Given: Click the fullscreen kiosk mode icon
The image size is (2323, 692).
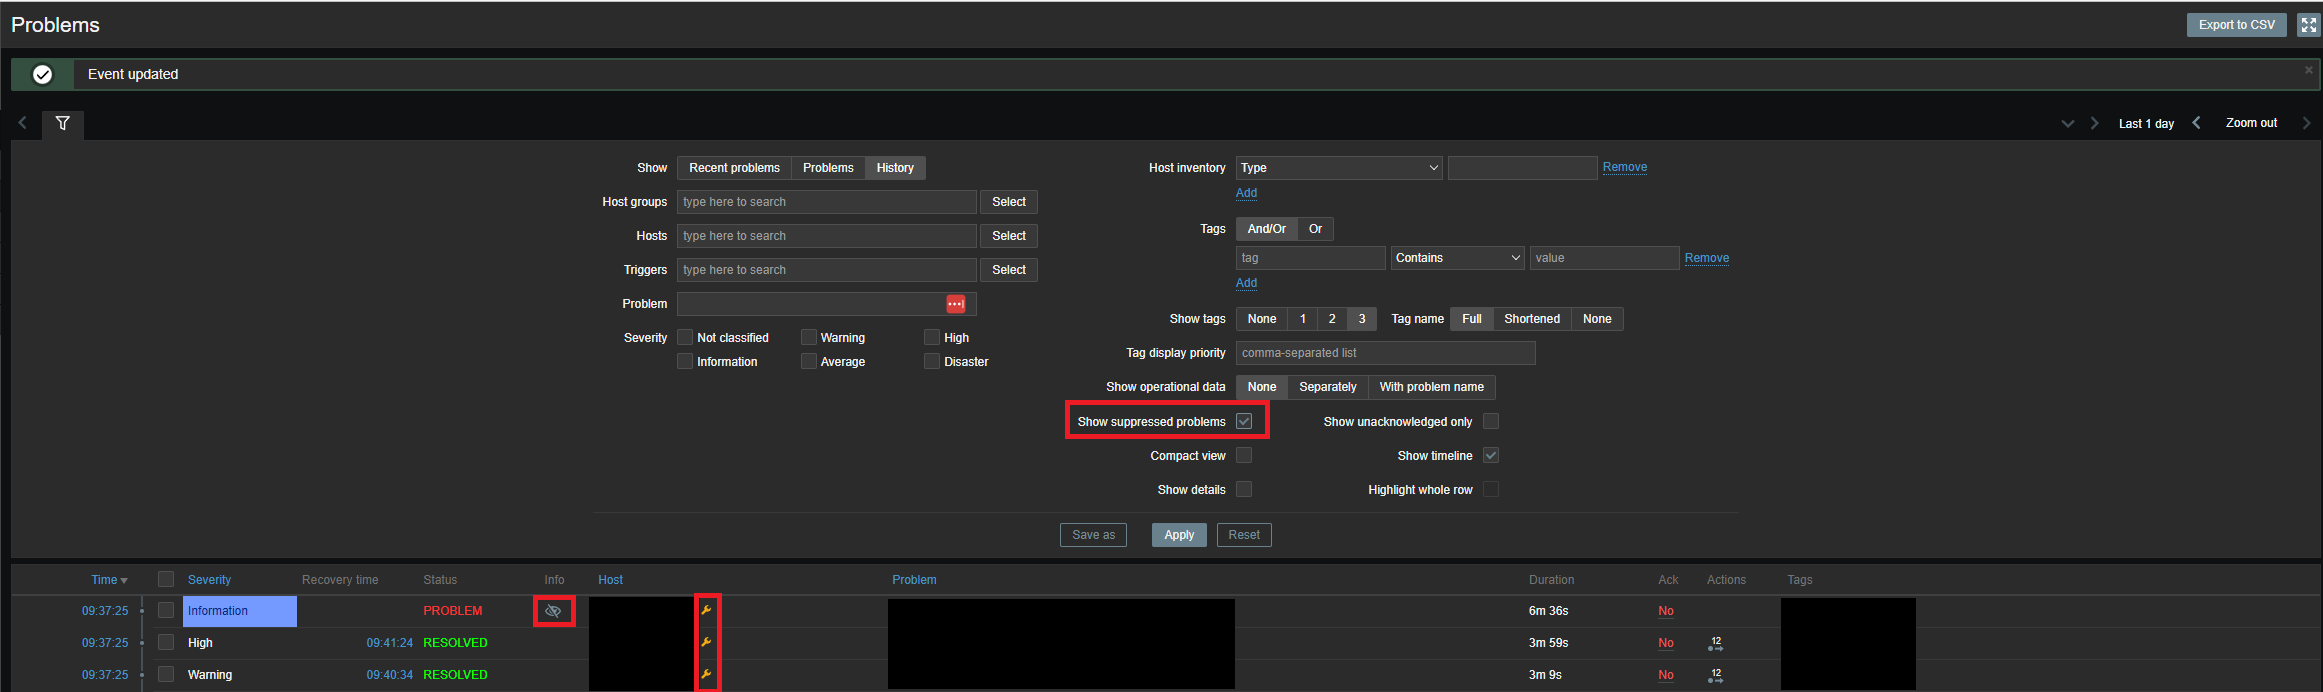Looking at the screenshot, I should [x=2308, y=25].
